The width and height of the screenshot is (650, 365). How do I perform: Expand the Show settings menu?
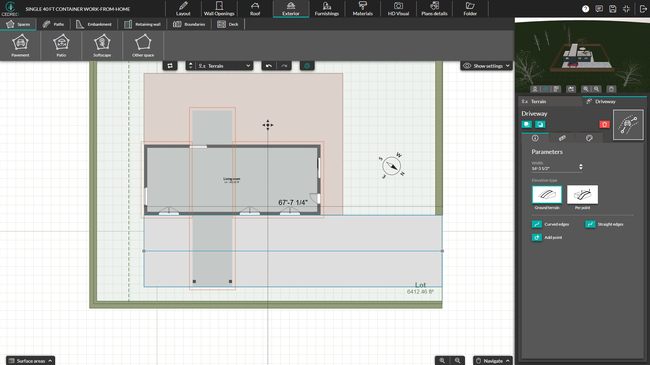pyautogui.click(x=486, y=66)
